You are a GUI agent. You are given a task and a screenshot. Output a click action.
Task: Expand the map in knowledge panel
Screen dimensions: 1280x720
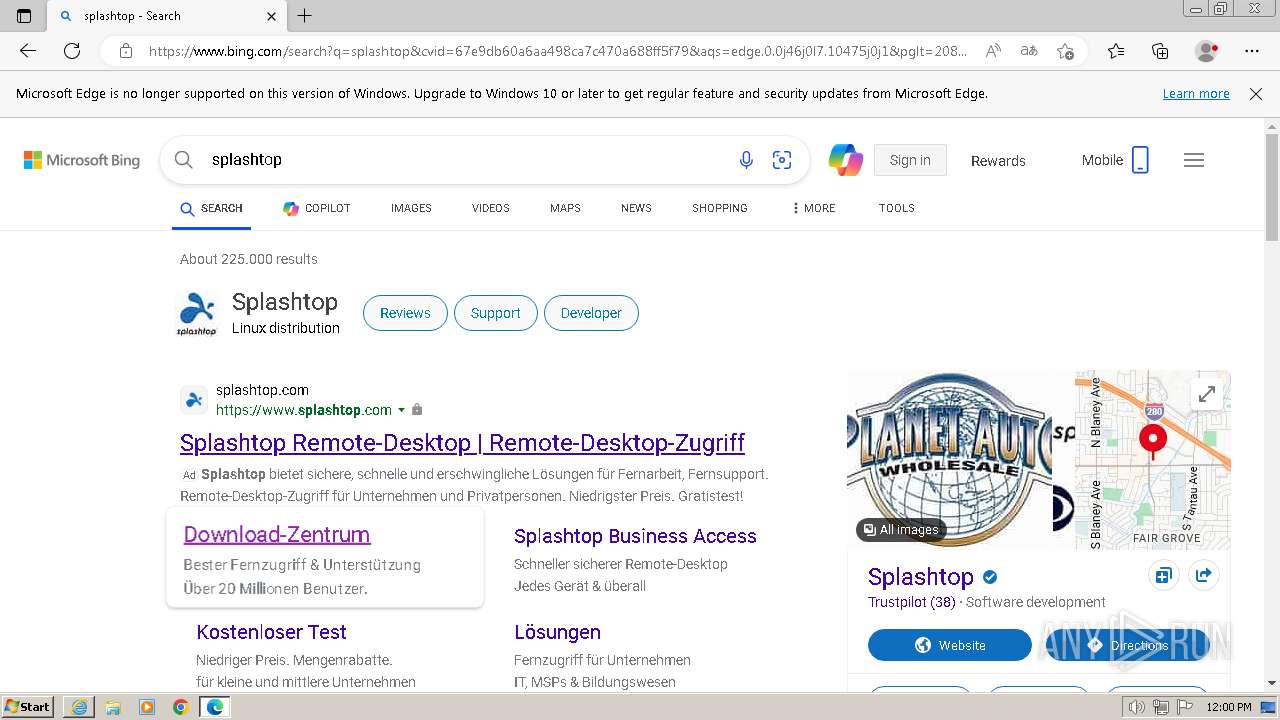1207,394
